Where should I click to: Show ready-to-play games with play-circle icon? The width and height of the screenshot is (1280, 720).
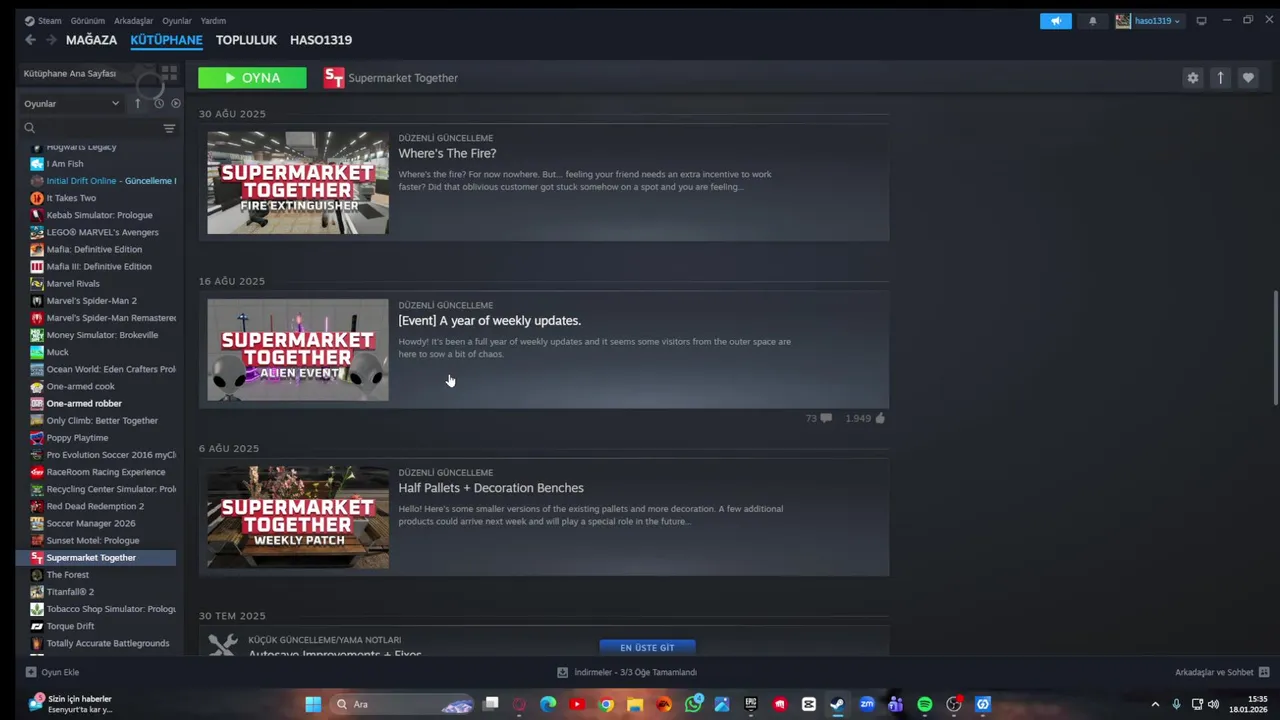176,103
